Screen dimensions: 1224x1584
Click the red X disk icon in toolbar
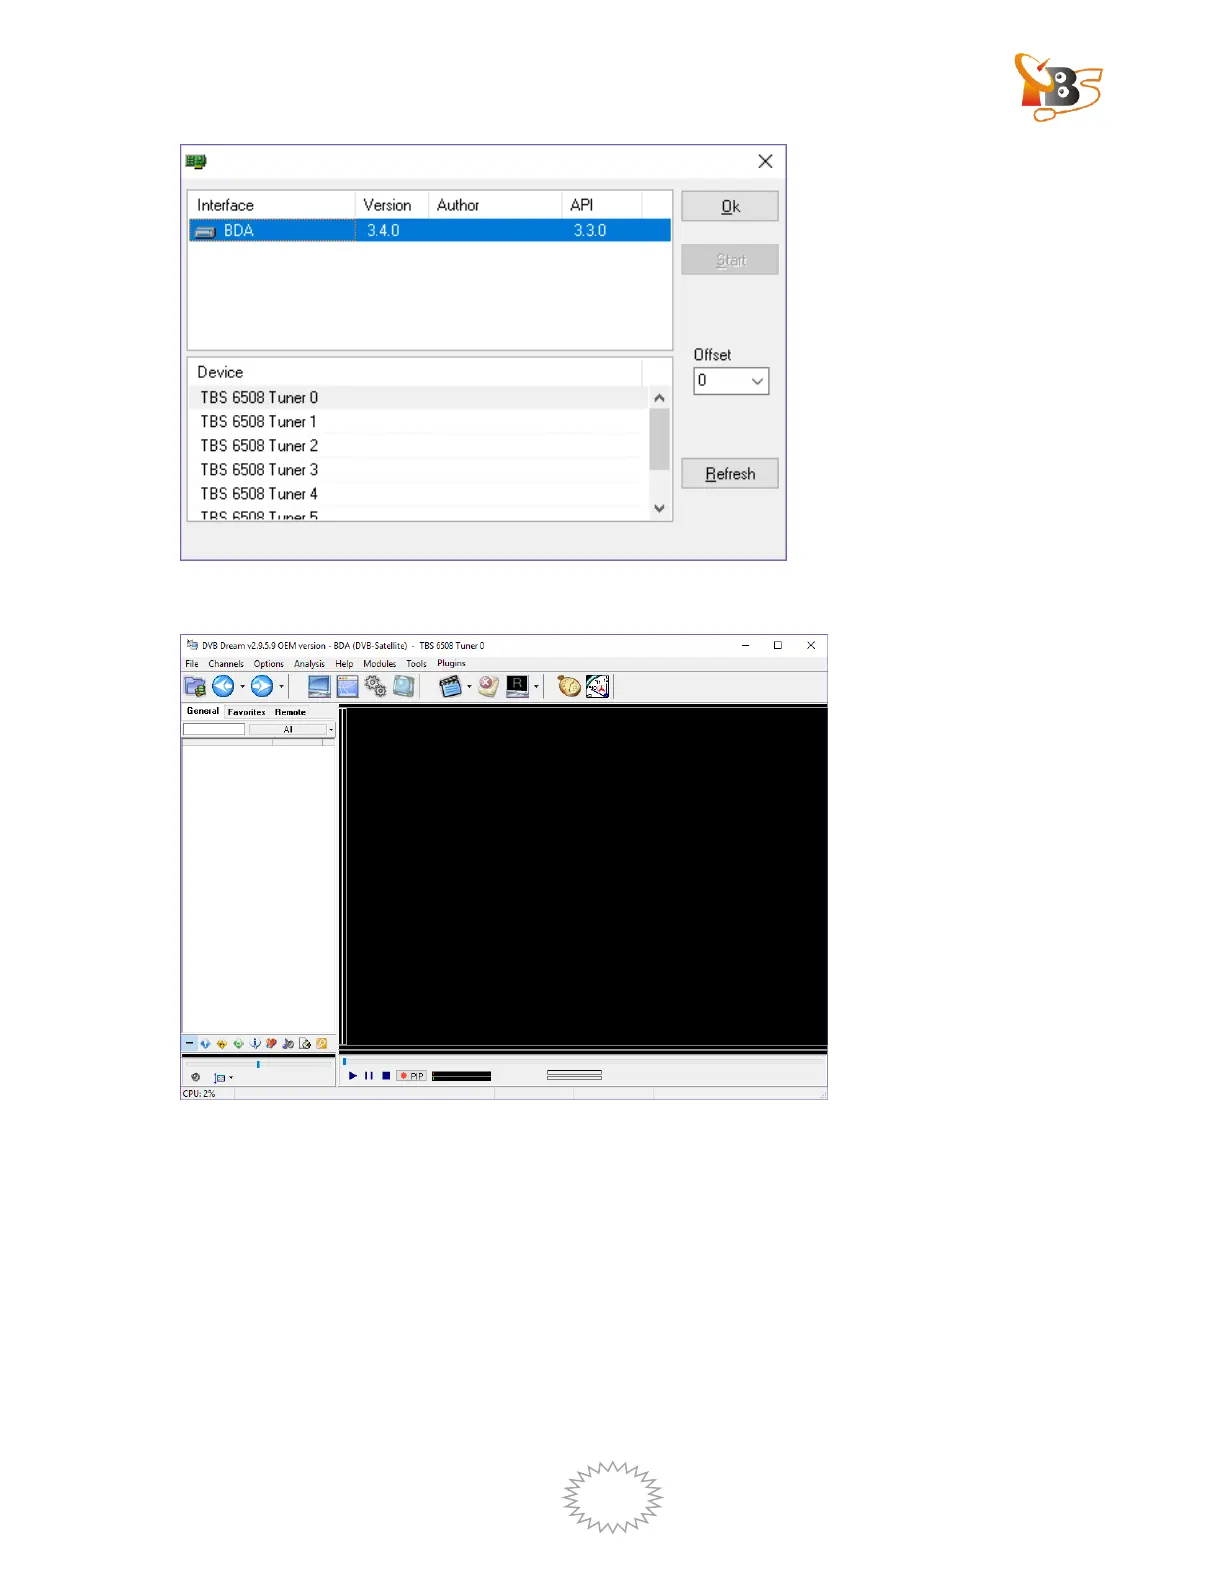pos(488,686)
